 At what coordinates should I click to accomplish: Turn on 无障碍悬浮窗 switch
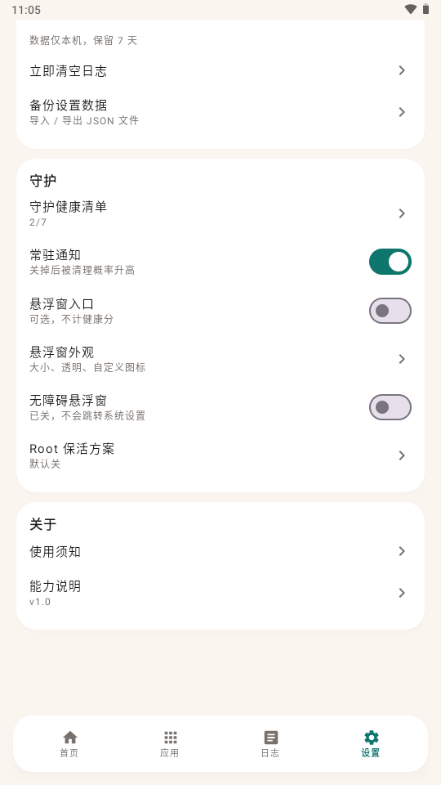(390, 407)
